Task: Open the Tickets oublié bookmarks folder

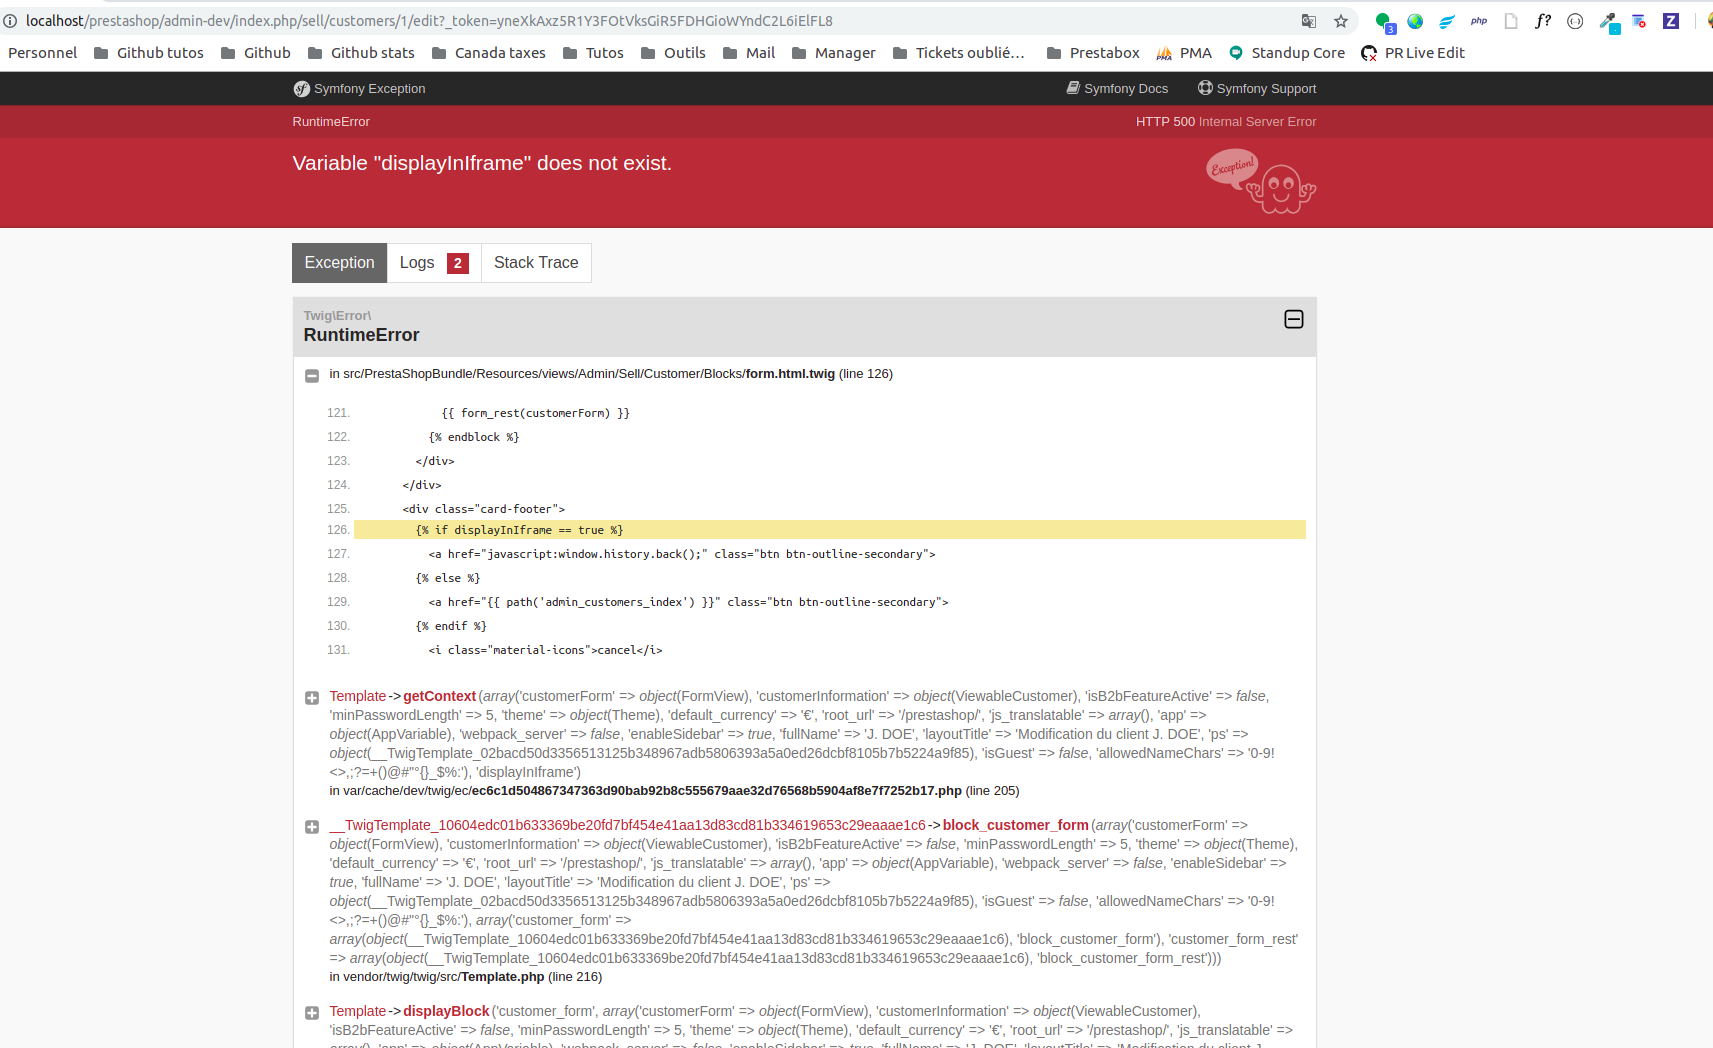Action: pyautogui.click(x=959, y=53)
